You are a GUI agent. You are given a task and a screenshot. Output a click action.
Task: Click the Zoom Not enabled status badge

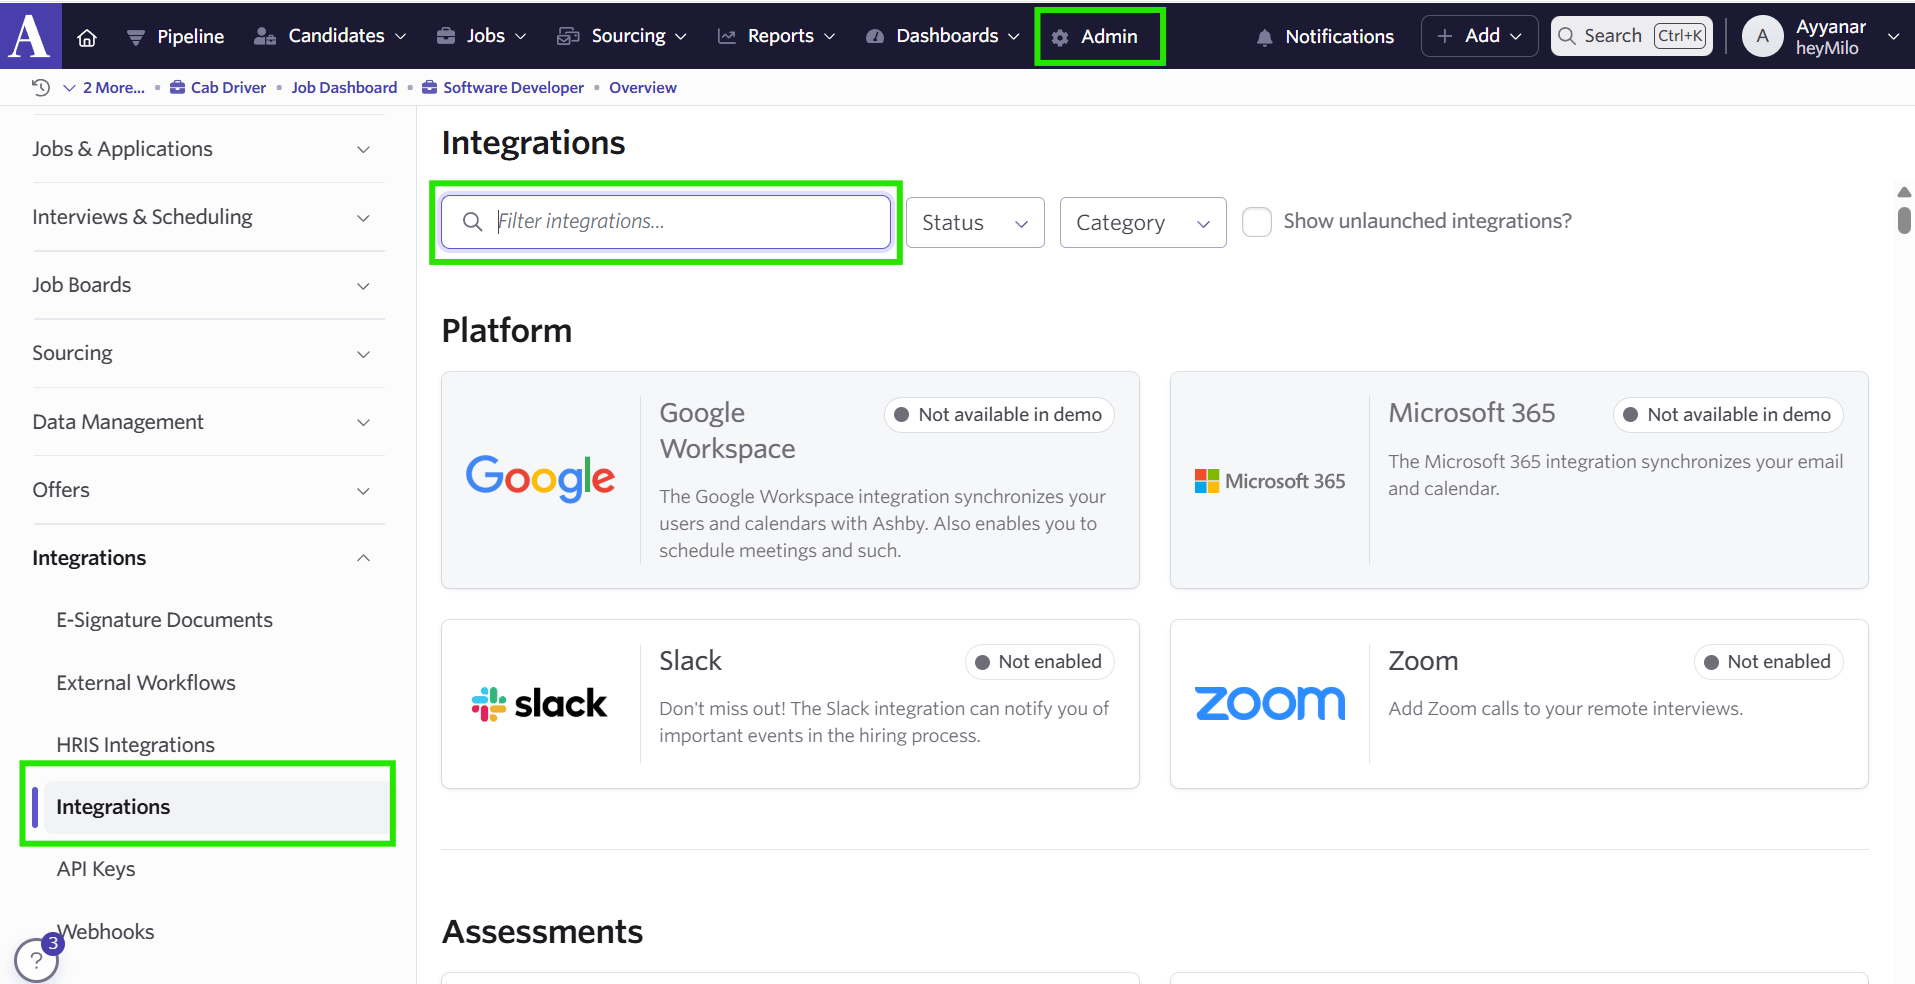1768,662
